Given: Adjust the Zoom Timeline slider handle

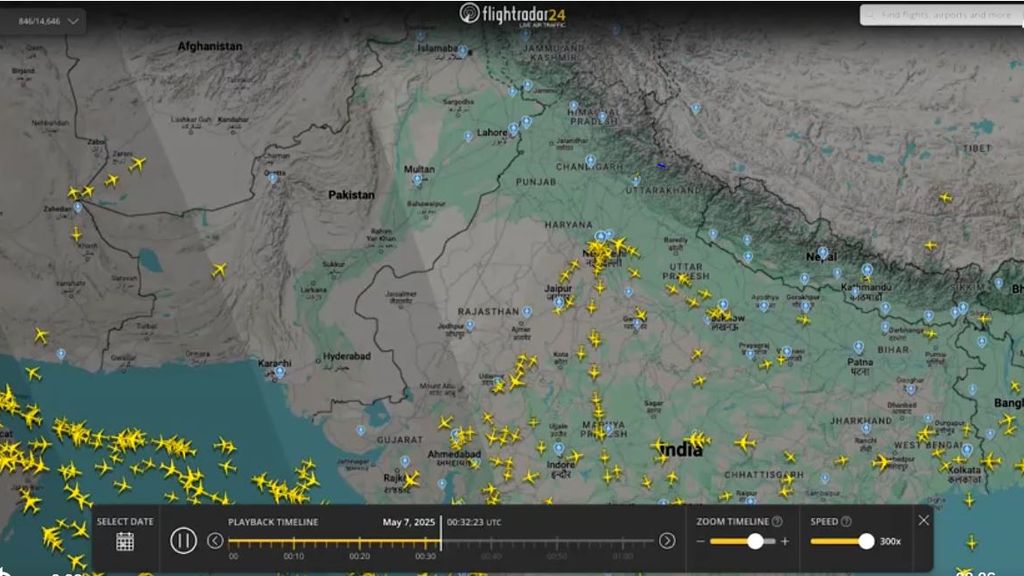Looking at the screenshot, I should click(x=755, y=541).
